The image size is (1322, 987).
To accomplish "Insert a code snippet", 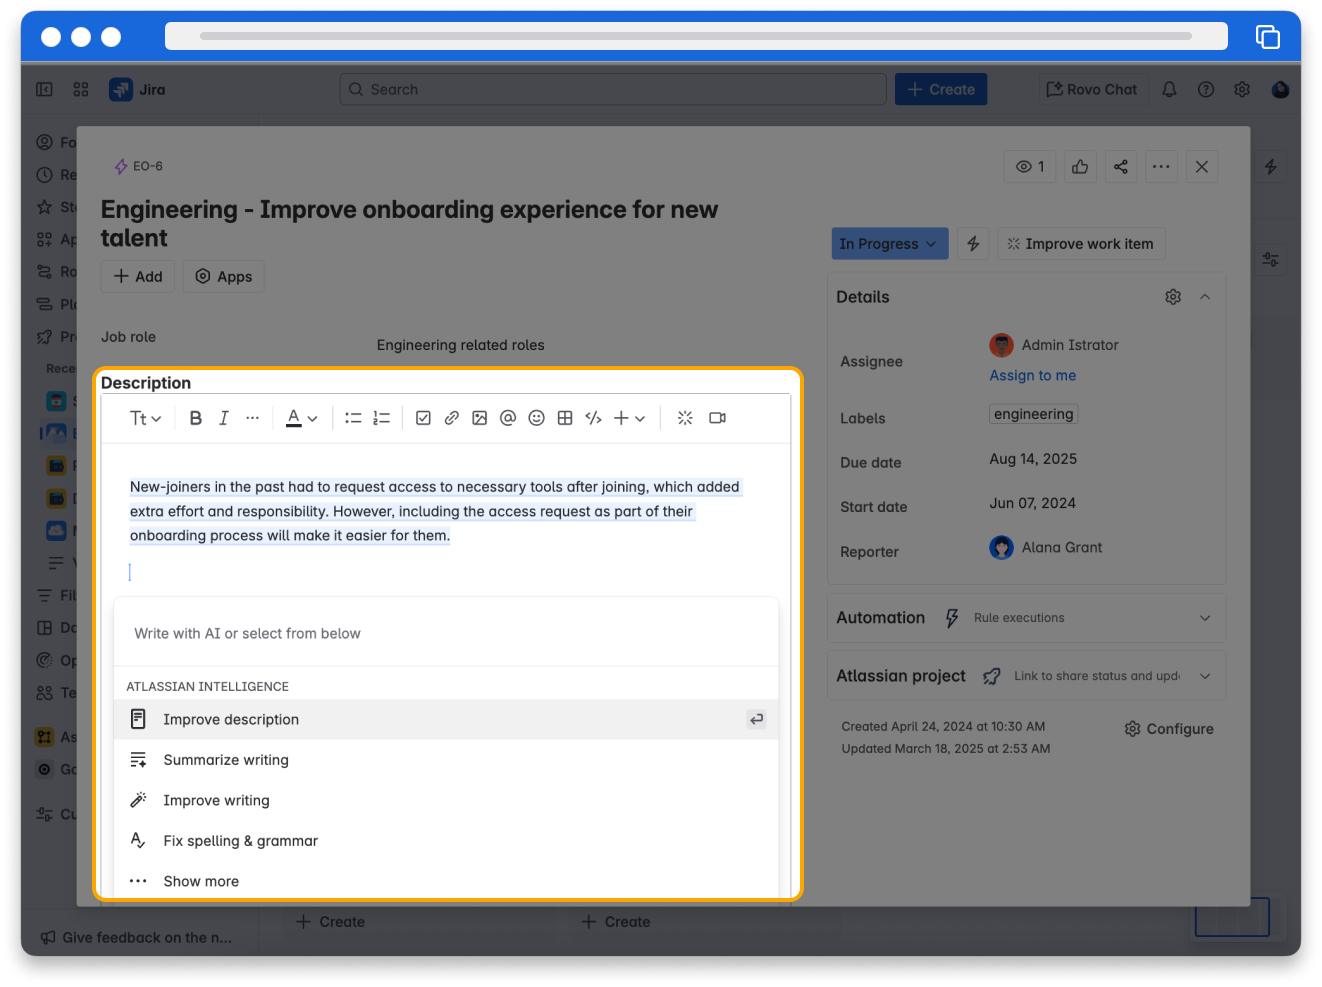I will (593, 418).
